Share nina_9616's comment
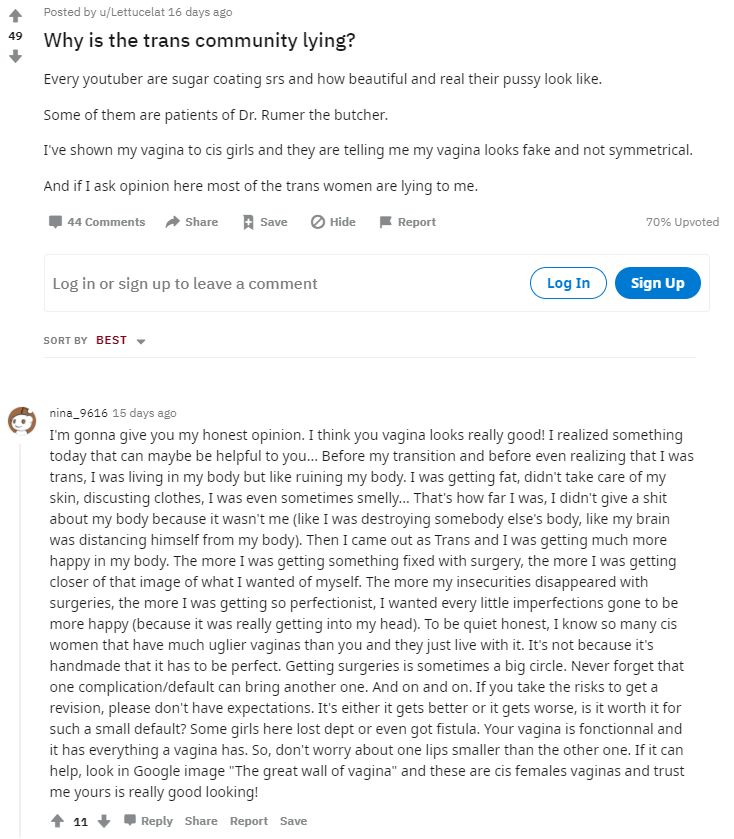734x839 pixels. 201,821
